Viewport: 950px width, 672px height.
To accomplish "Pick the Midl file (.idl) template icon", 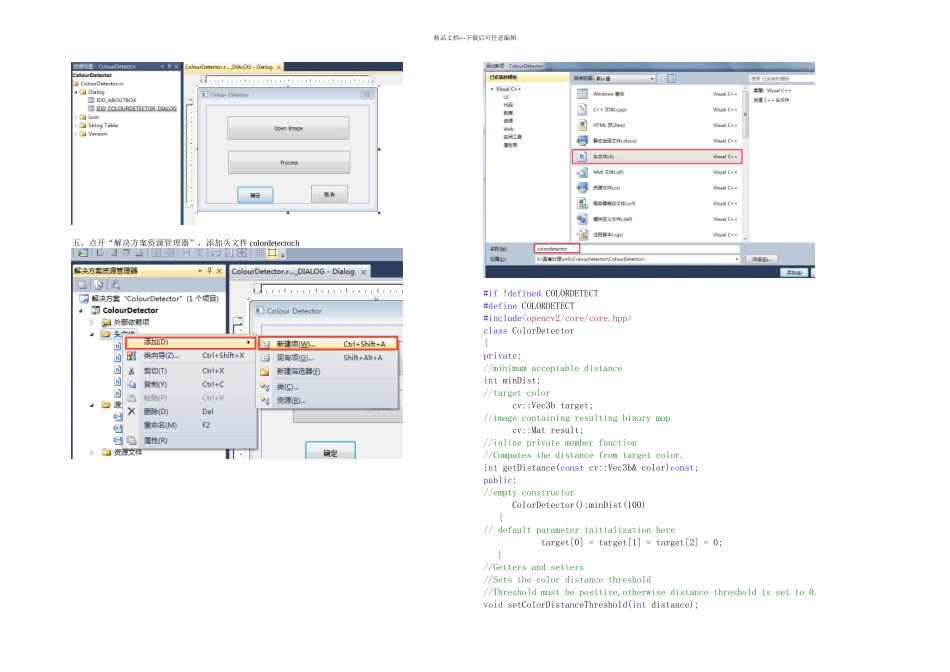I will coord(582,172).
